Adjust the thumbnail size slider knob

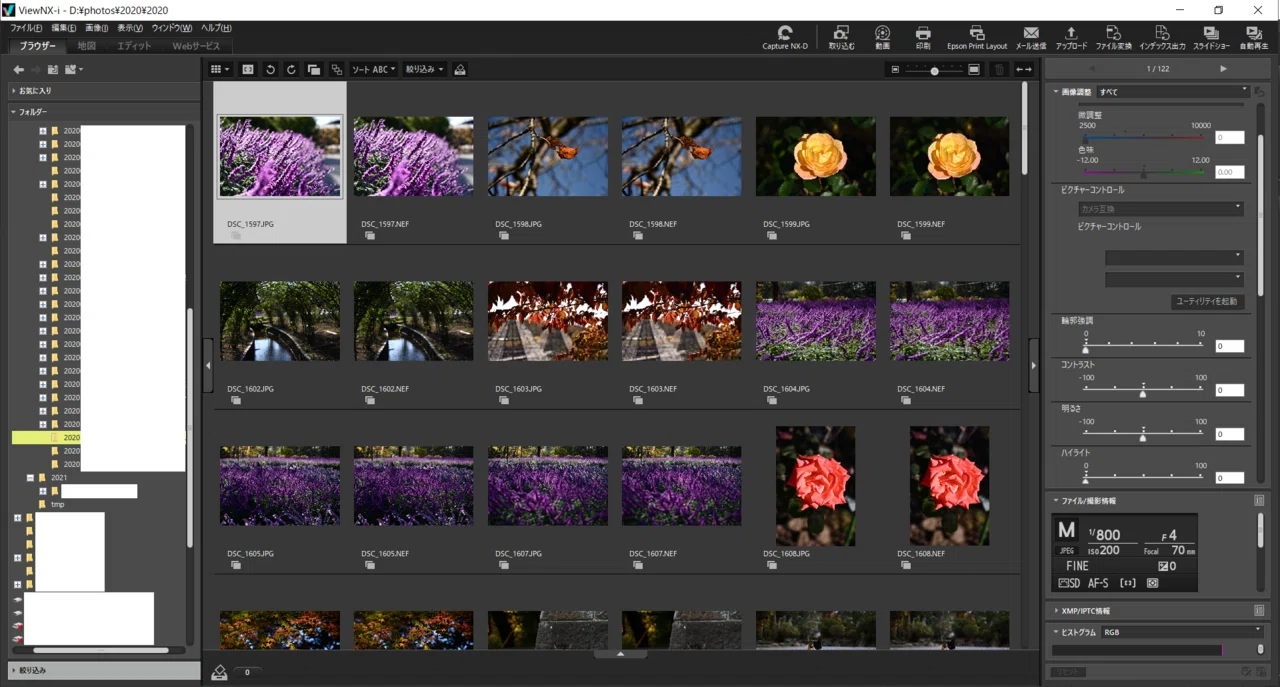(934, 70)
